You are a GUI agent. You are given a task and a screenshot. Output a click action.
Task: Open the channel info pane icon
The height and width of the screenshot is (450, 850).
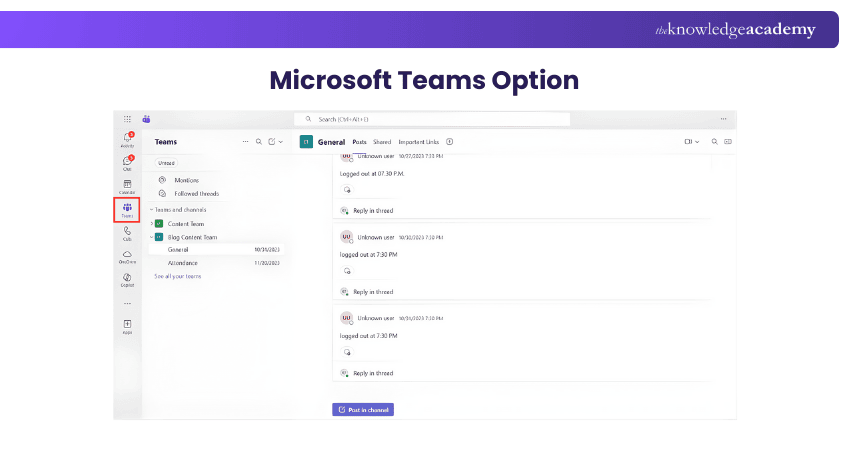[728, 142]
